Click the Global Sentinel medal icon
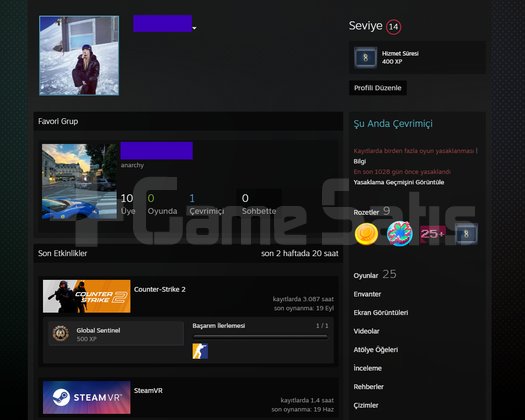The width and height of the screenshot is (525, 420). (61, 334)
